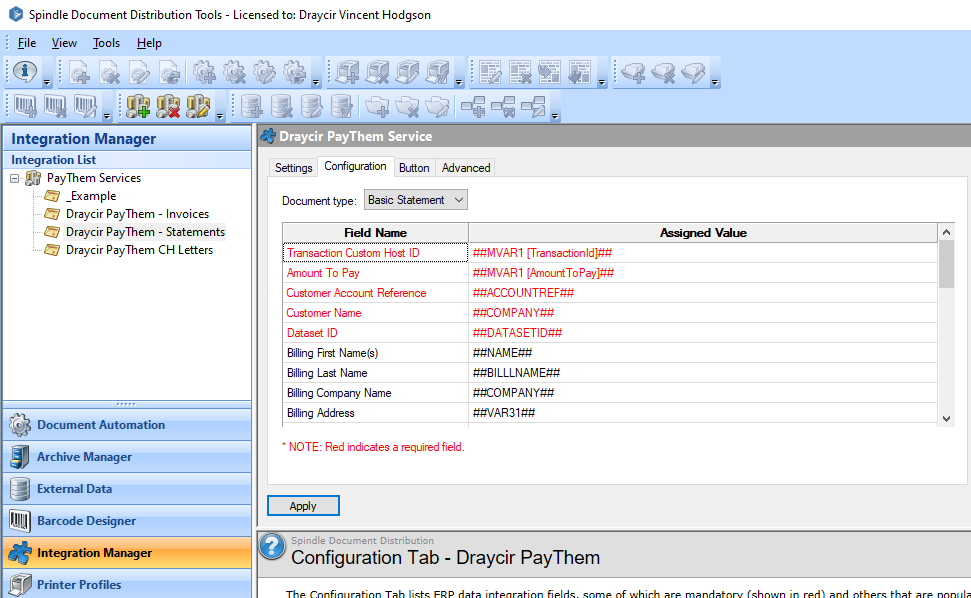The width and height of the screenshot is (971, 598).
Task: Click the edit barcode icon
Action: click(x=85, y=106)
